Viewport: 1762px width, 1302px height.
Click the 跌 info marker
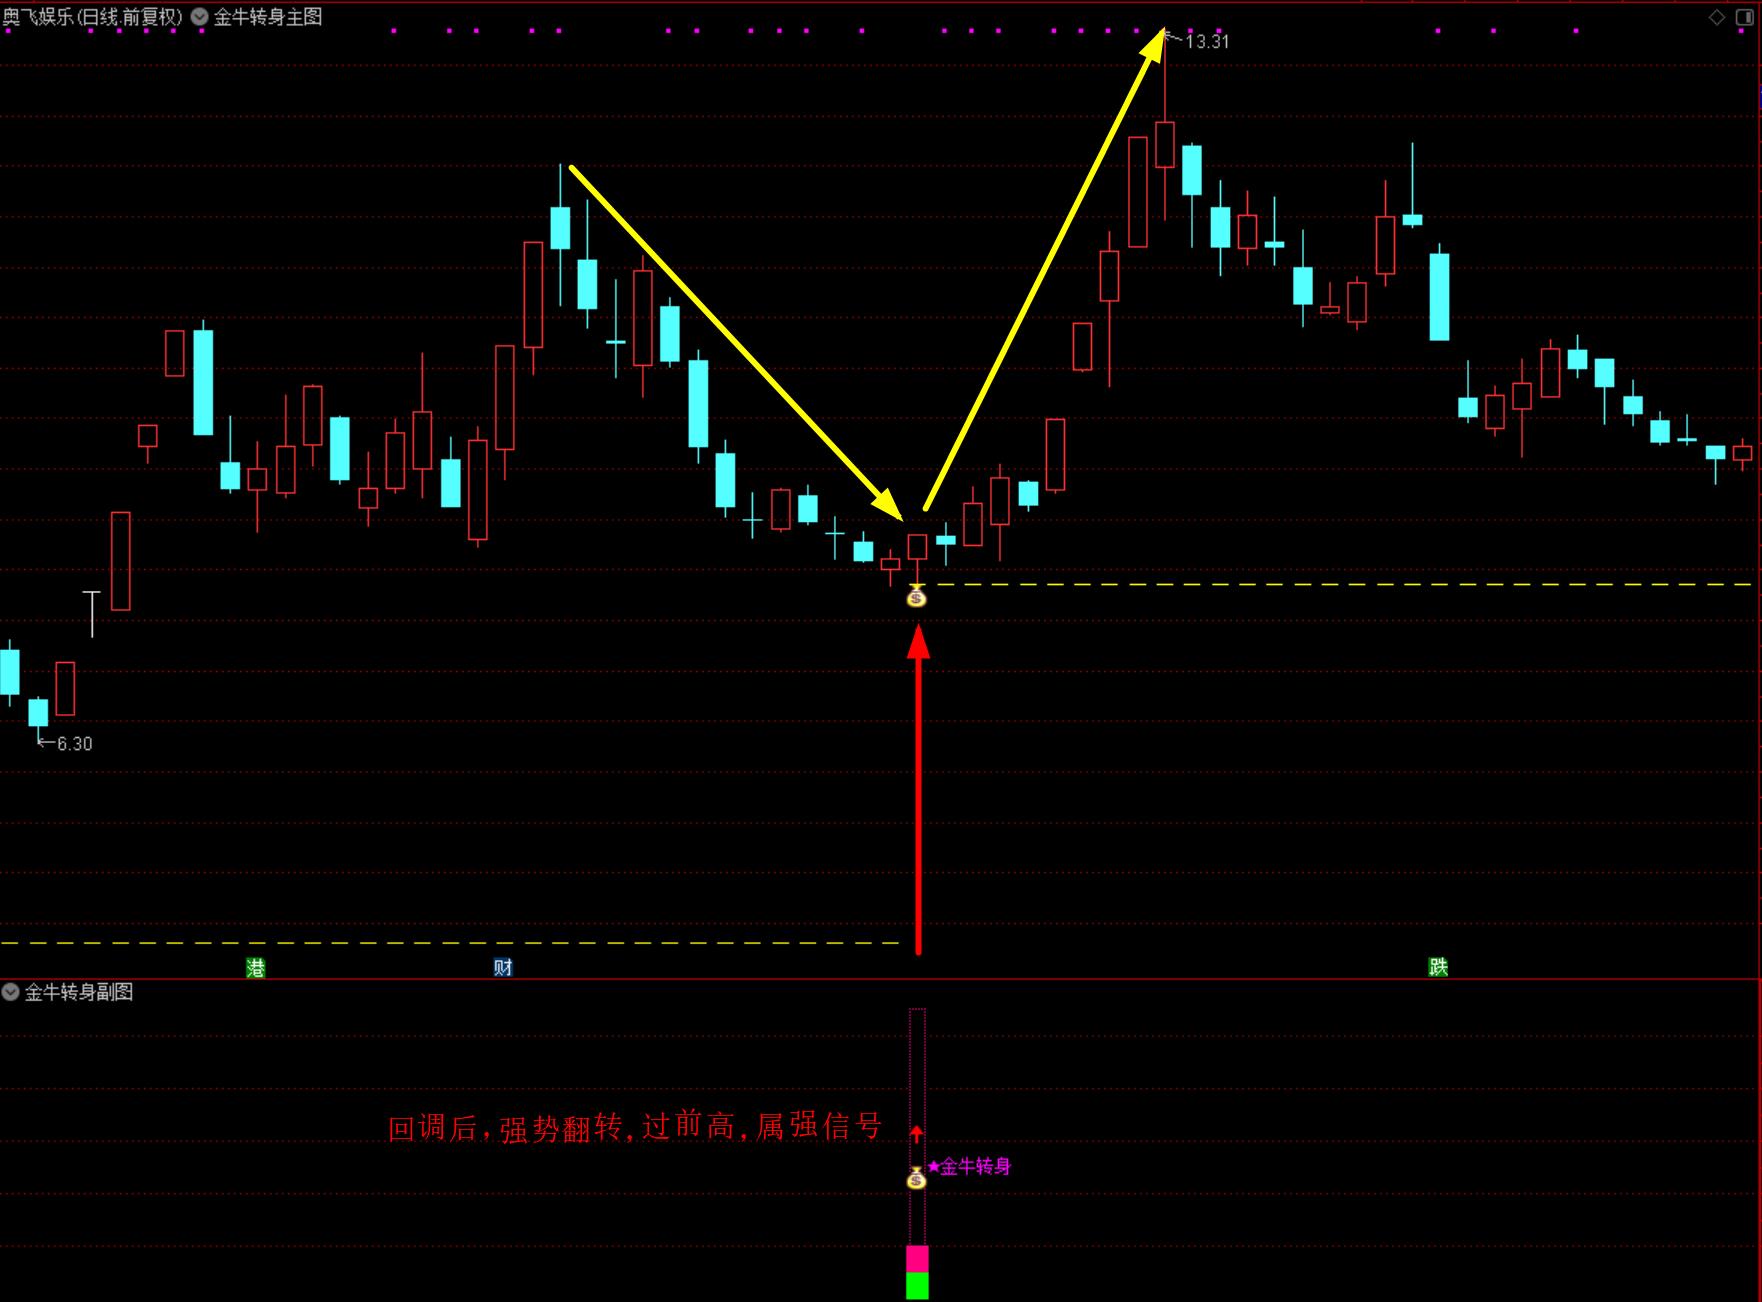1438,967
